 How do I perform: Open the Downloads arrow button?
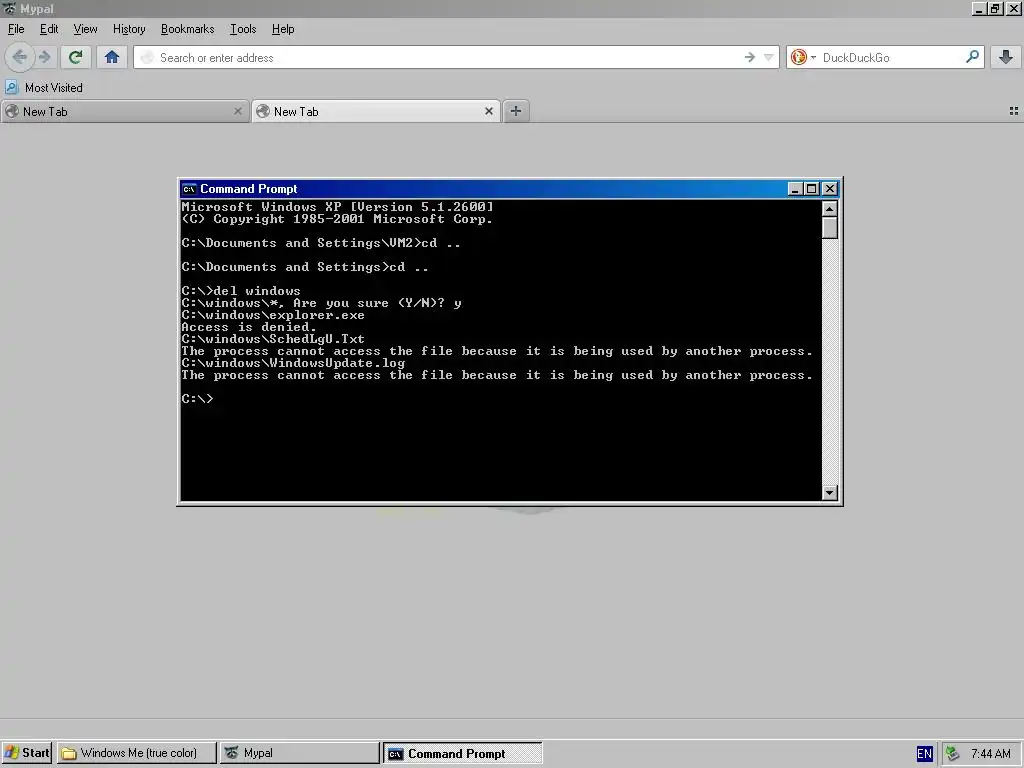click(1006, 57)
